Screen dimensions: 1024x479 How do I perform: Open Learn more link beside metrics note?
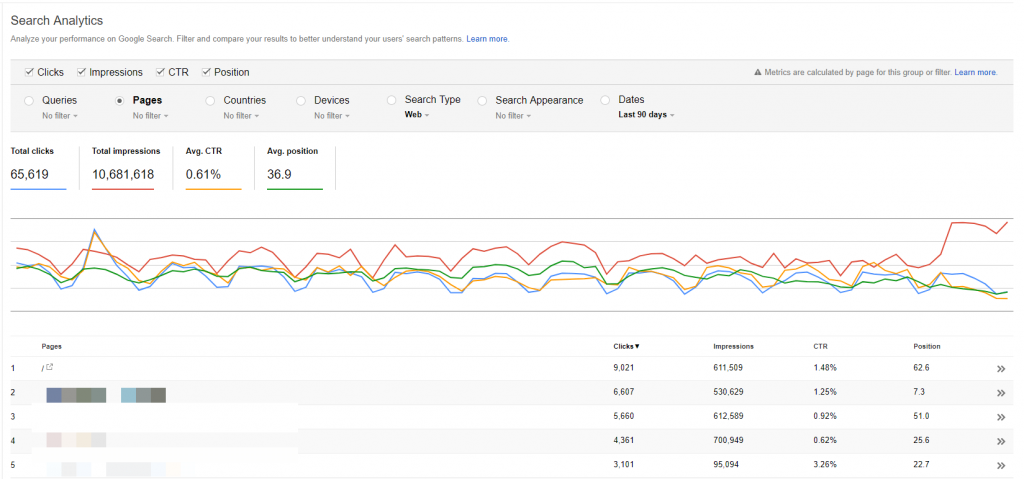[x=976, y=73]
